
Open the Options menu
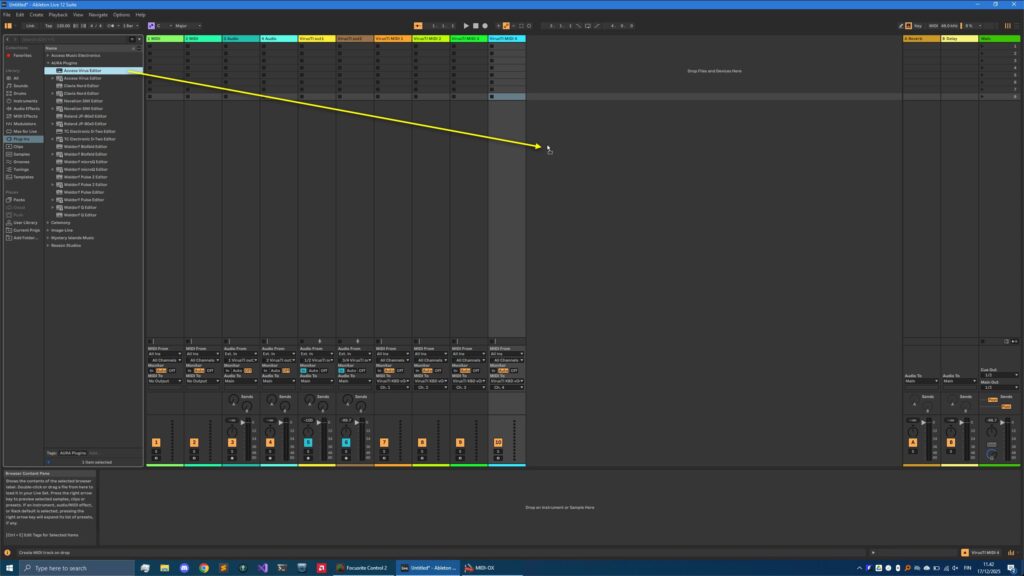tap(122, 15)
